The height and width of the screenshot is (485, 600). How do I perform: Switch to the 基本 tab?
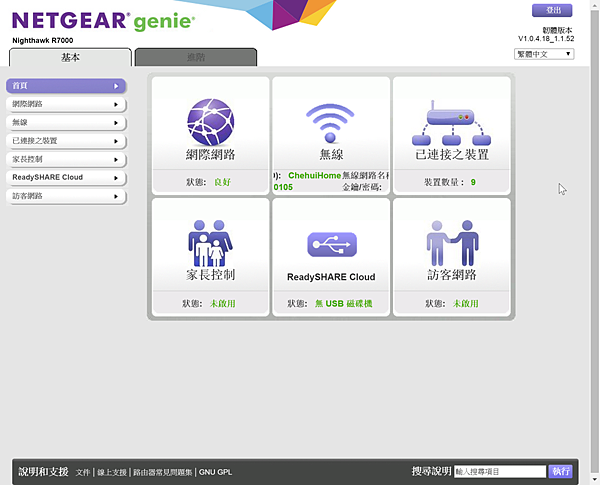[x=70, y=57]
